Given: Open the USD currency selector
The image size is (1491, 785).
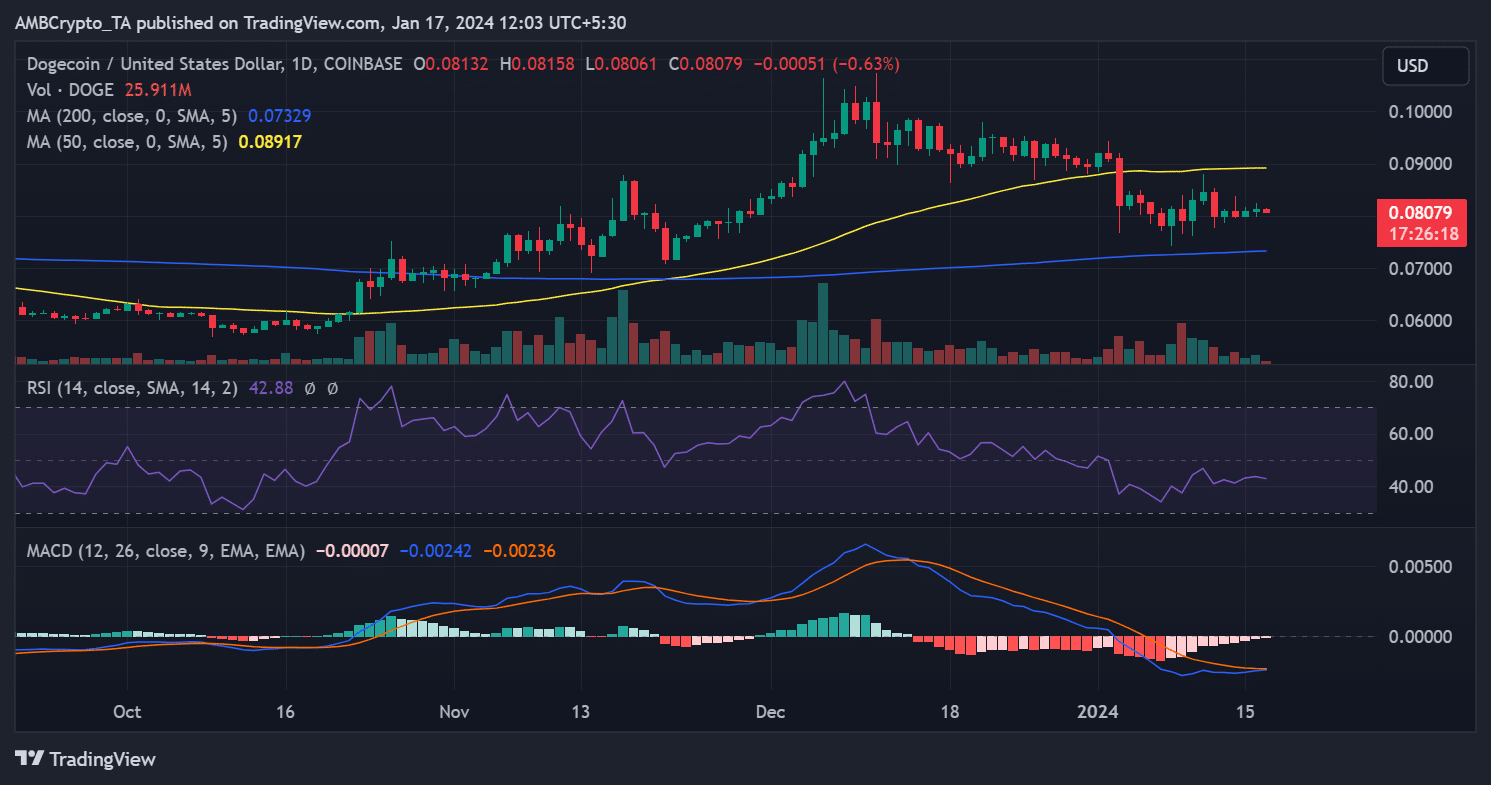Looking at the screenshot, I should (x=1425, y=66).
